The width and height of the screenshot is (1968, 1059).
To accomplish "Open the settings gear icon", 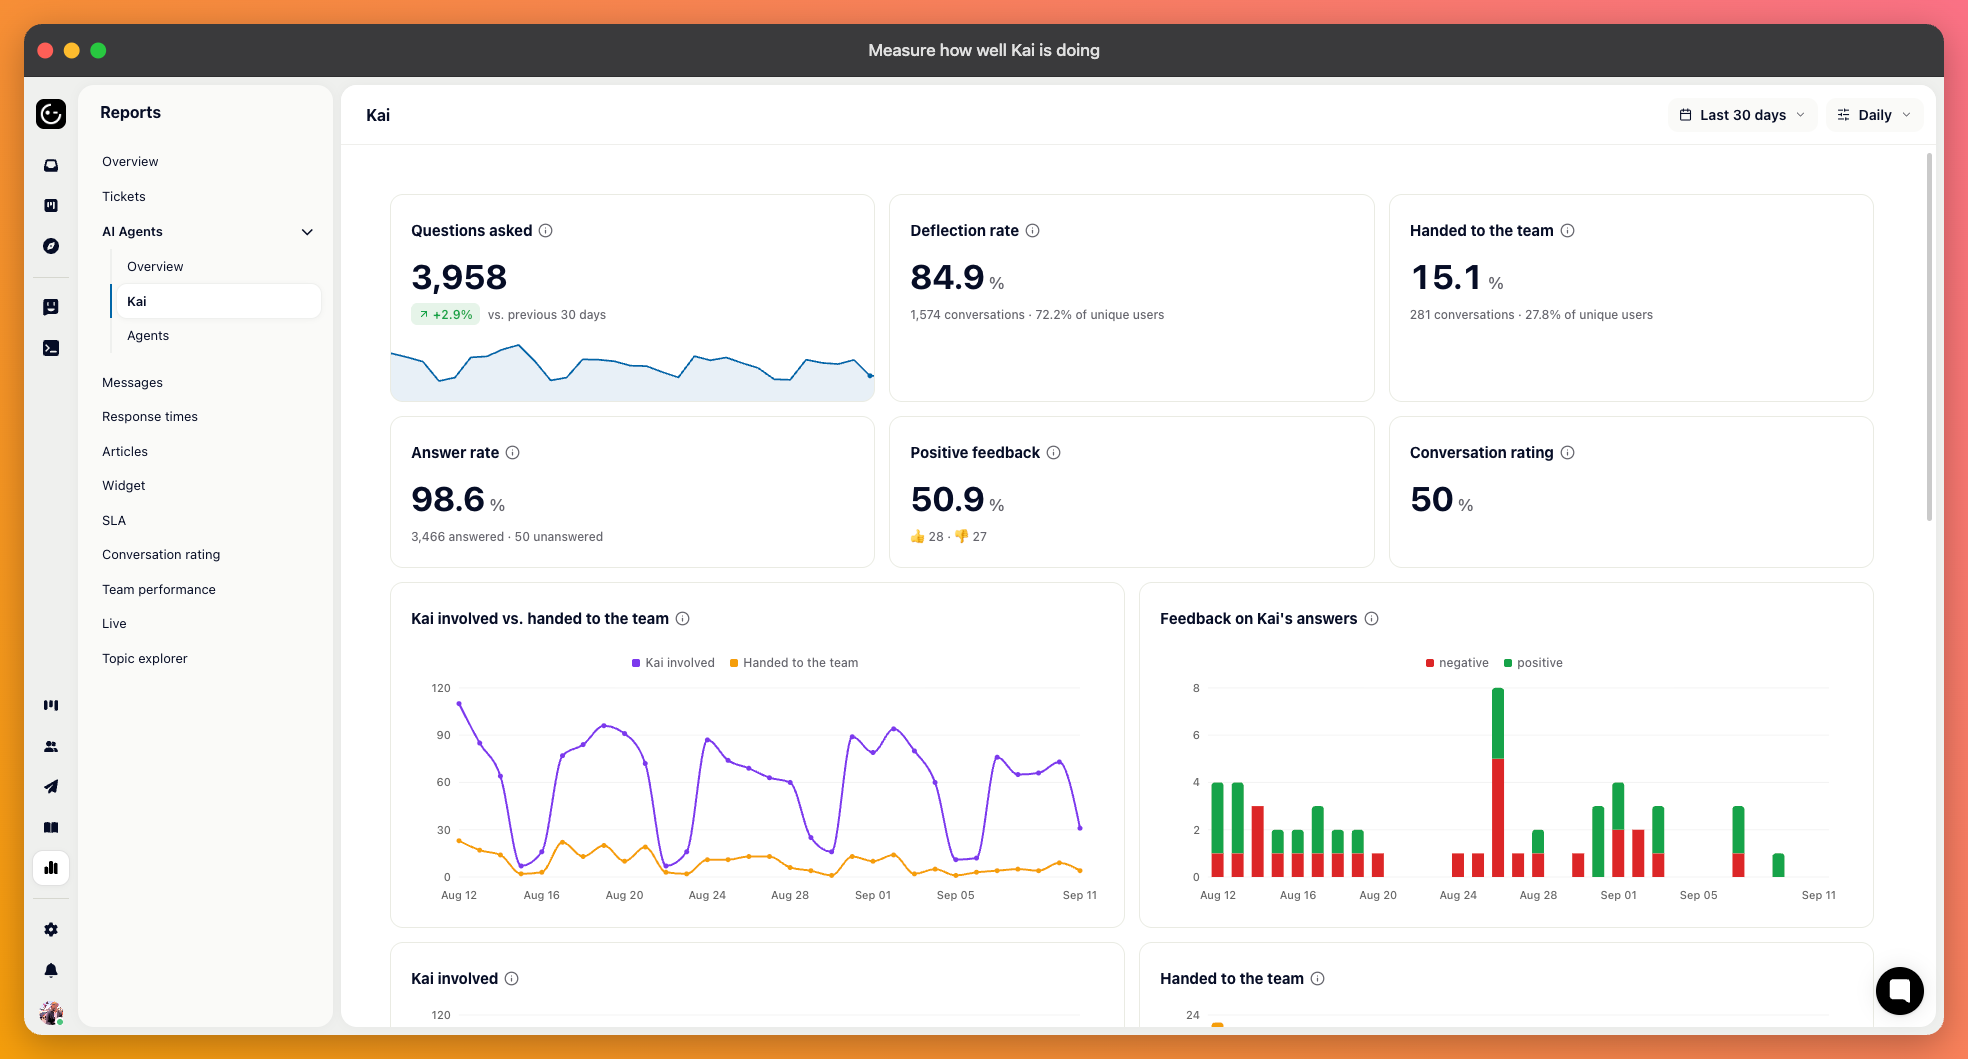I will click(51, 929).
